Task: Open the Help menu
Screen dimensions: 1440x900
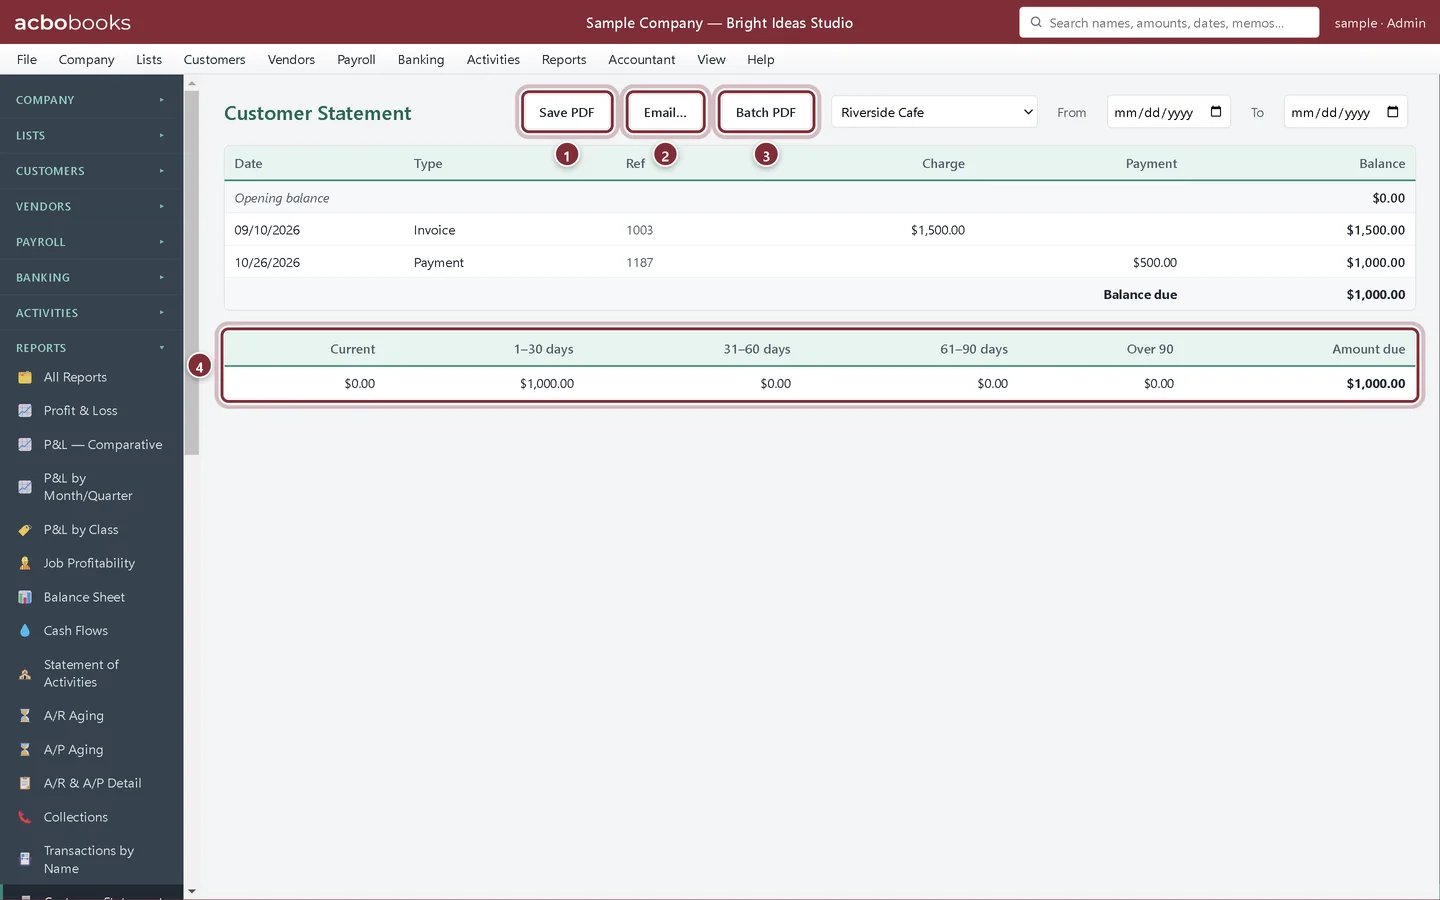Action: (x=761, y=60)
